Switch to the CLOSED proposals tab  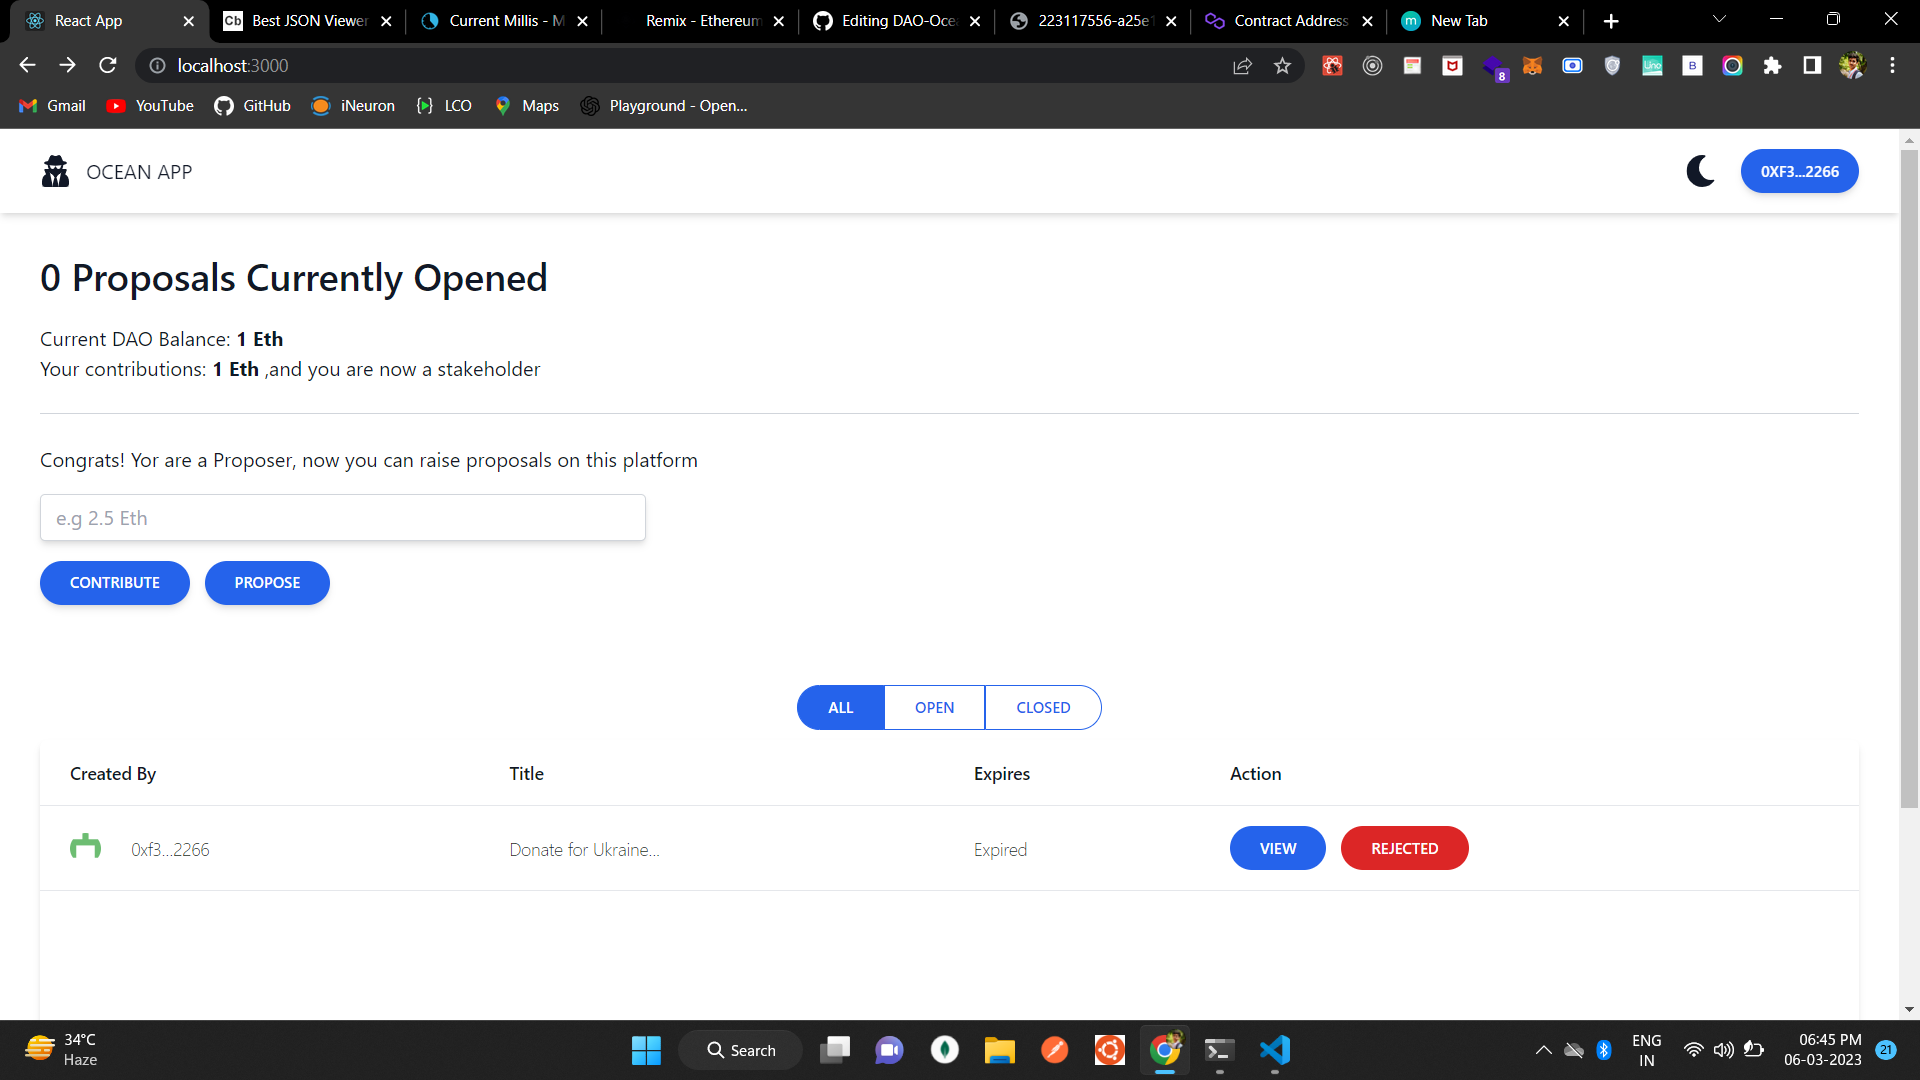(x=1043, y=707)
